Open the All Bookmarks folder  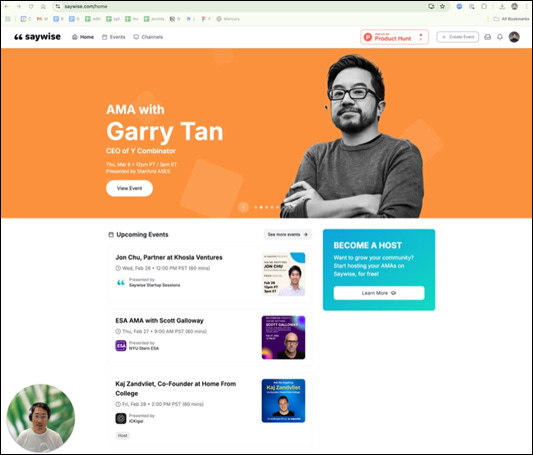tap(511, 19)
